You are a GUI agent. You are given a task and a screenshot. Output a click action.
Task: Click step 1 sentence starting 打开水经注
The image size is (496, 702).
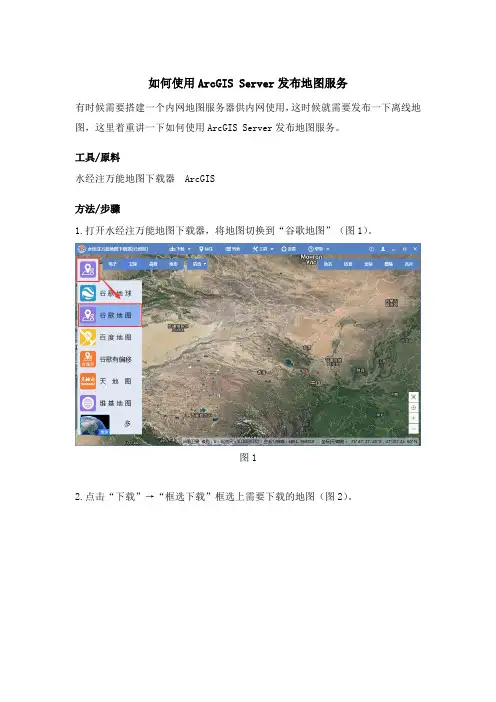tap(224, 231)
